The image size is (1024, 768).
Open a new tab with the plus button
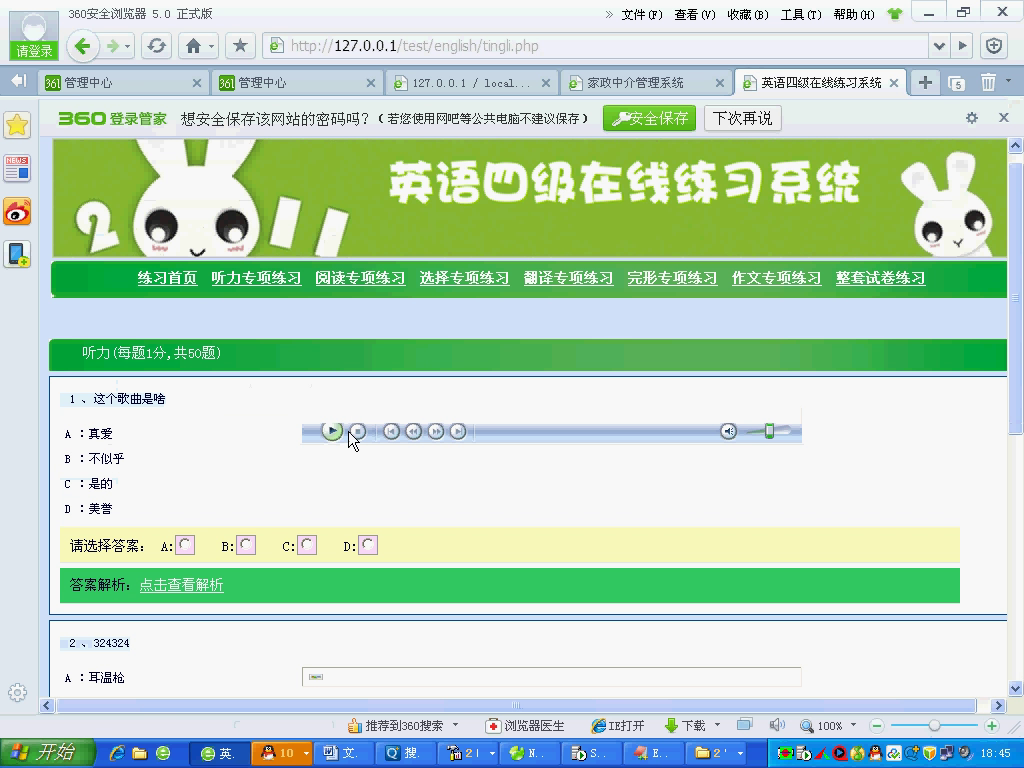(x=925, y=82)
